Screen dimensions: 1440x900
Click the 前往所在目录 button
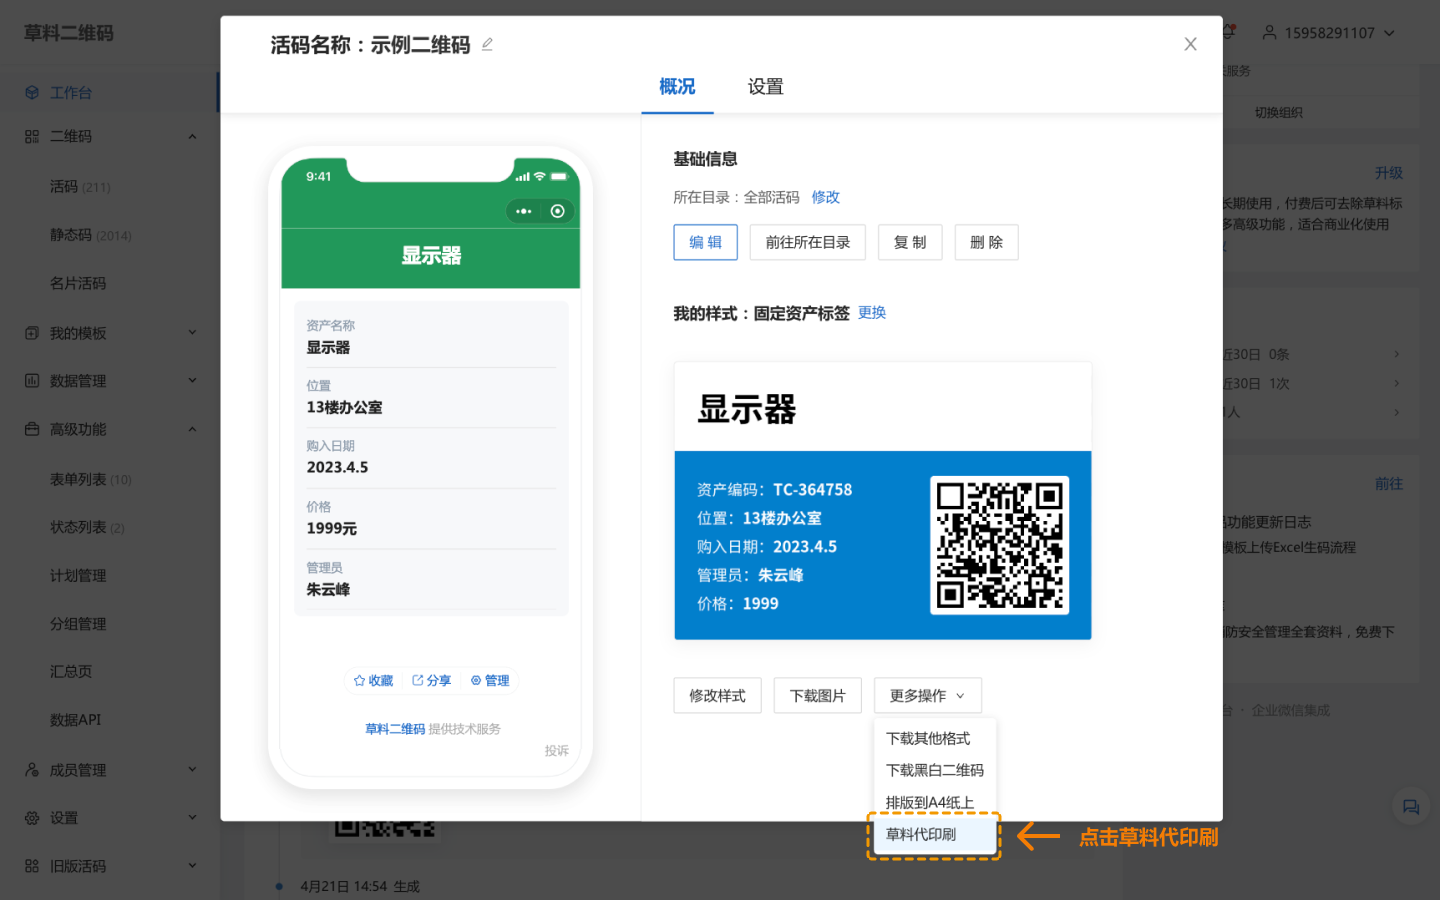pyautogui.click(x=808, y=242)
